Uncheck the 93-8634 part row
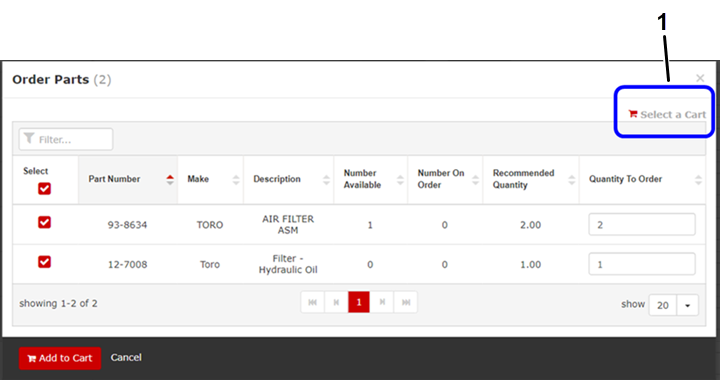 click(45, 223)
